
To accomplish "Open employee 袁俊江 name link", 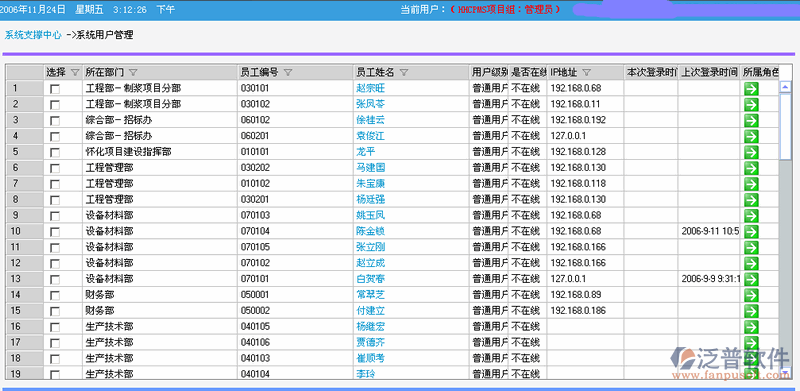I will point(370,136).
